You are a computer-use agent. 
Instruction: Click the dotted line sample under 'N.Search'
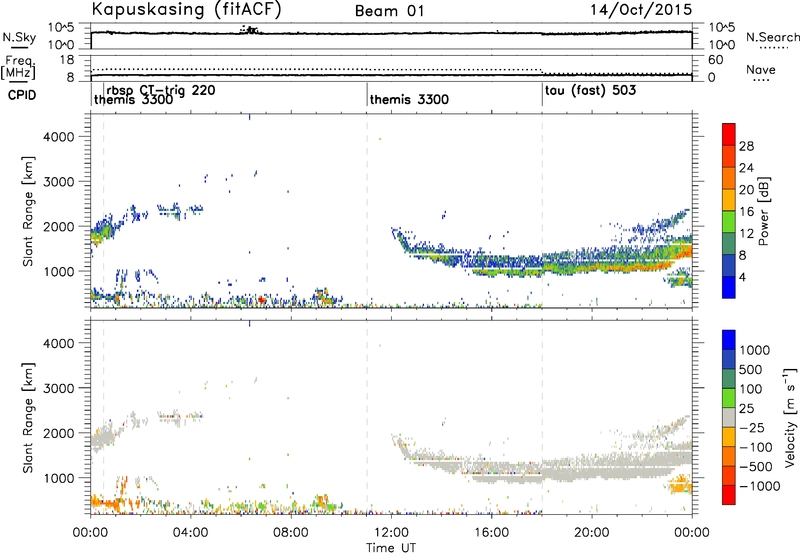point(773,48)
